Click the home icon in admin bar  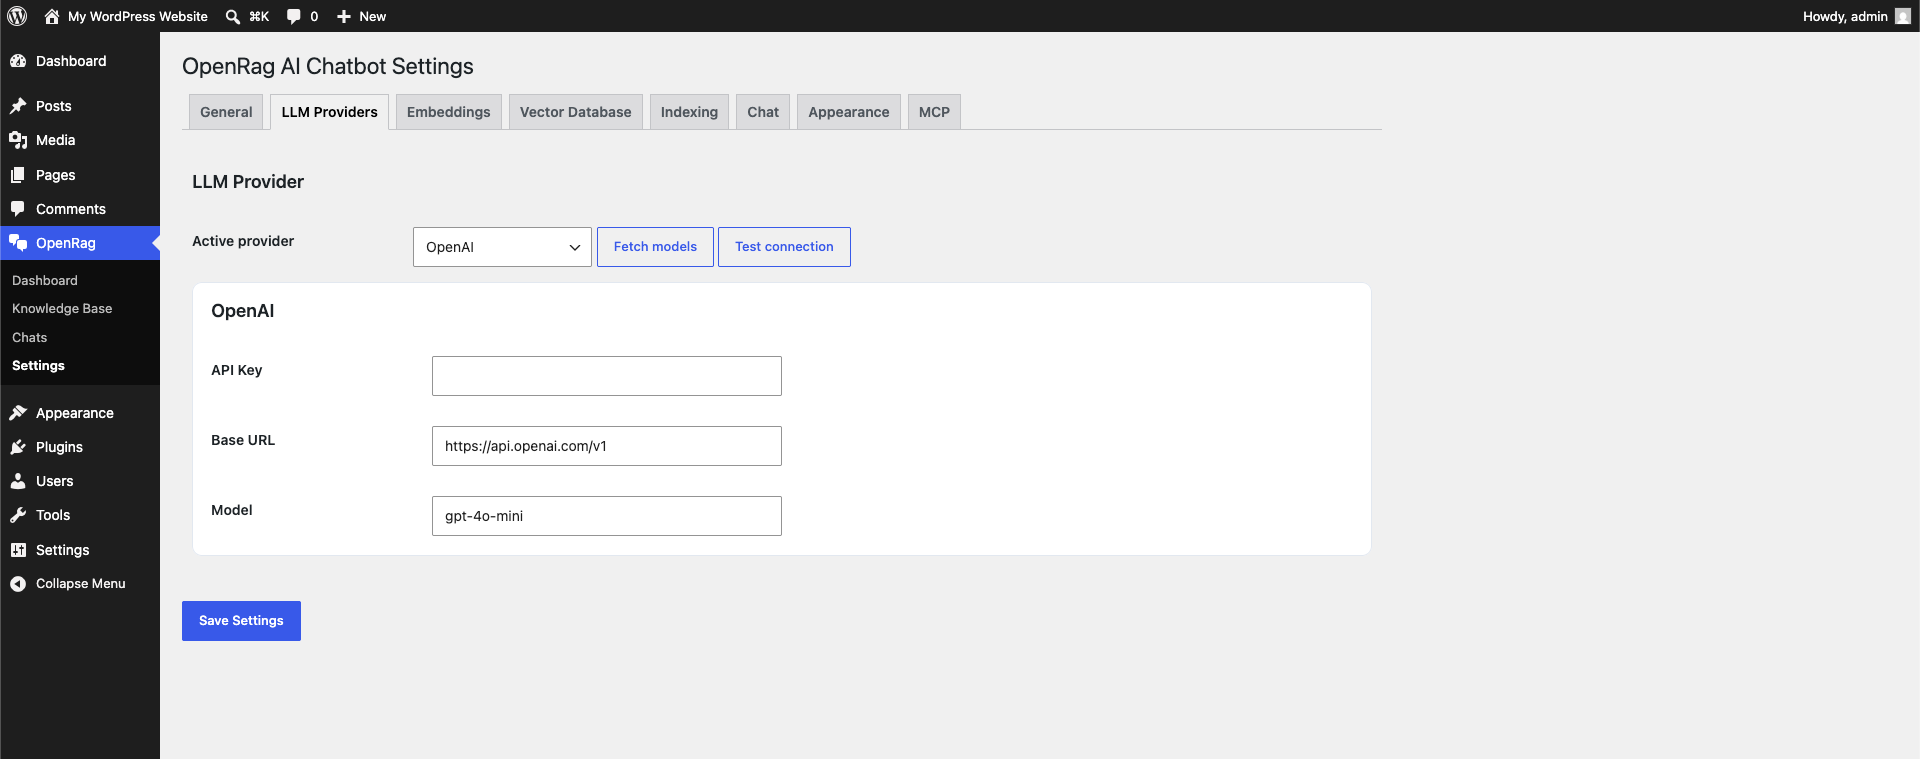(x=52, y=16)
